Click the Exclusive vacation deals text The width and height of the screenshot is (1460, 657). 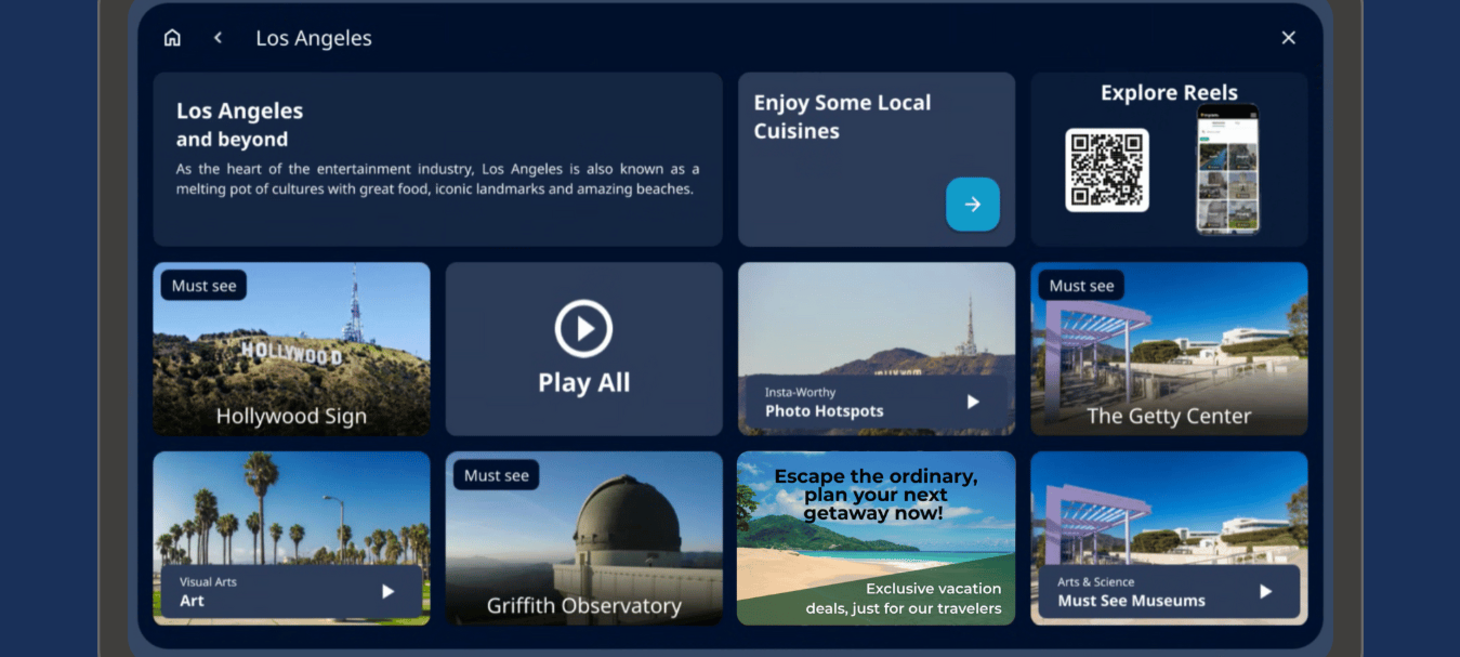point(903,598)
